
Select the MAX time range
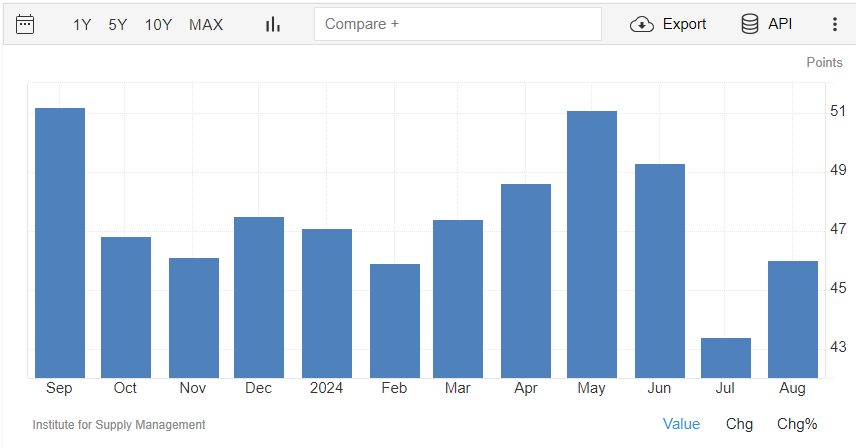(x=206, y=25)
